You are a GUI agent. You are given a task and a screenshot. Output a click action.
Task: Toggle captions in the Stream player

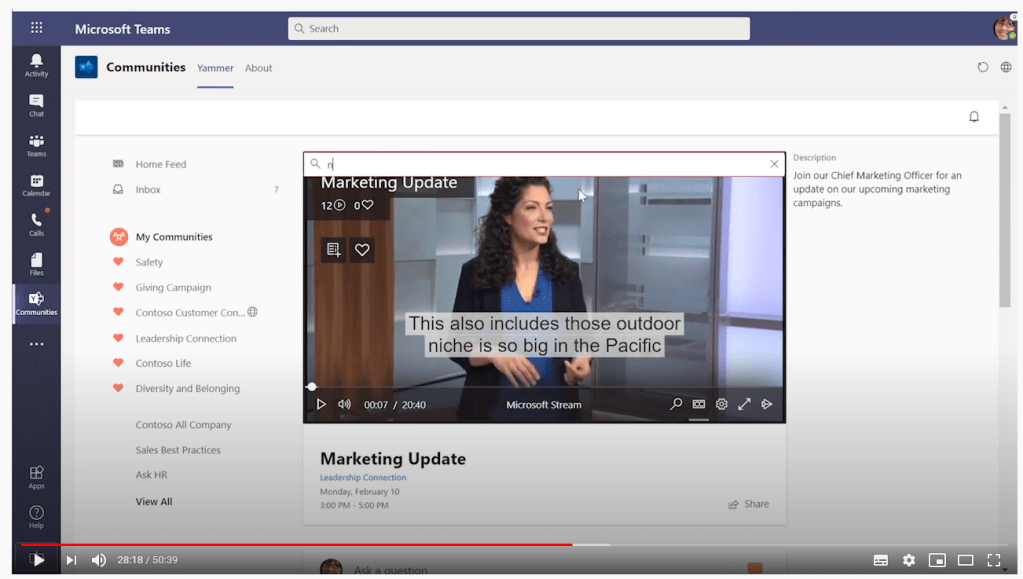pos(699,405)
